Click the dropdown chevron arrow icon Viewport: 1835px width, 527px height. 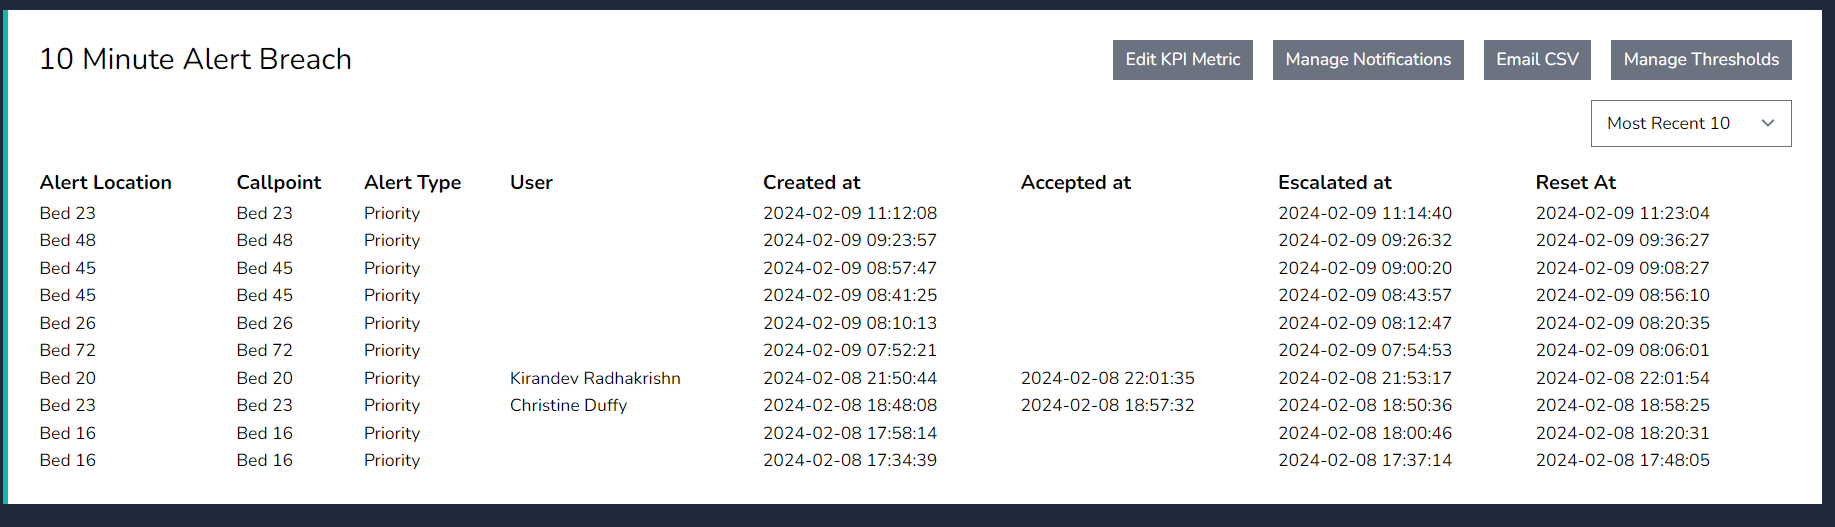point(1767,123)
